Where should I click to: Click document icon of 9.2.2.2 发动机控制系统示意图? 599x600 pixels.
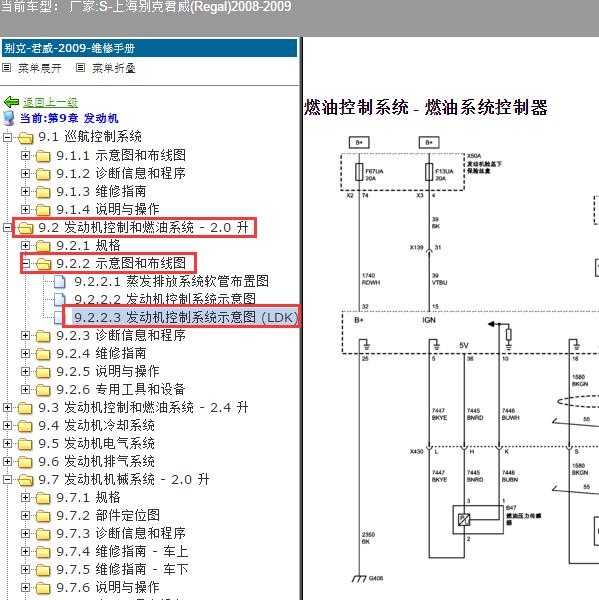tap(59, 299)
